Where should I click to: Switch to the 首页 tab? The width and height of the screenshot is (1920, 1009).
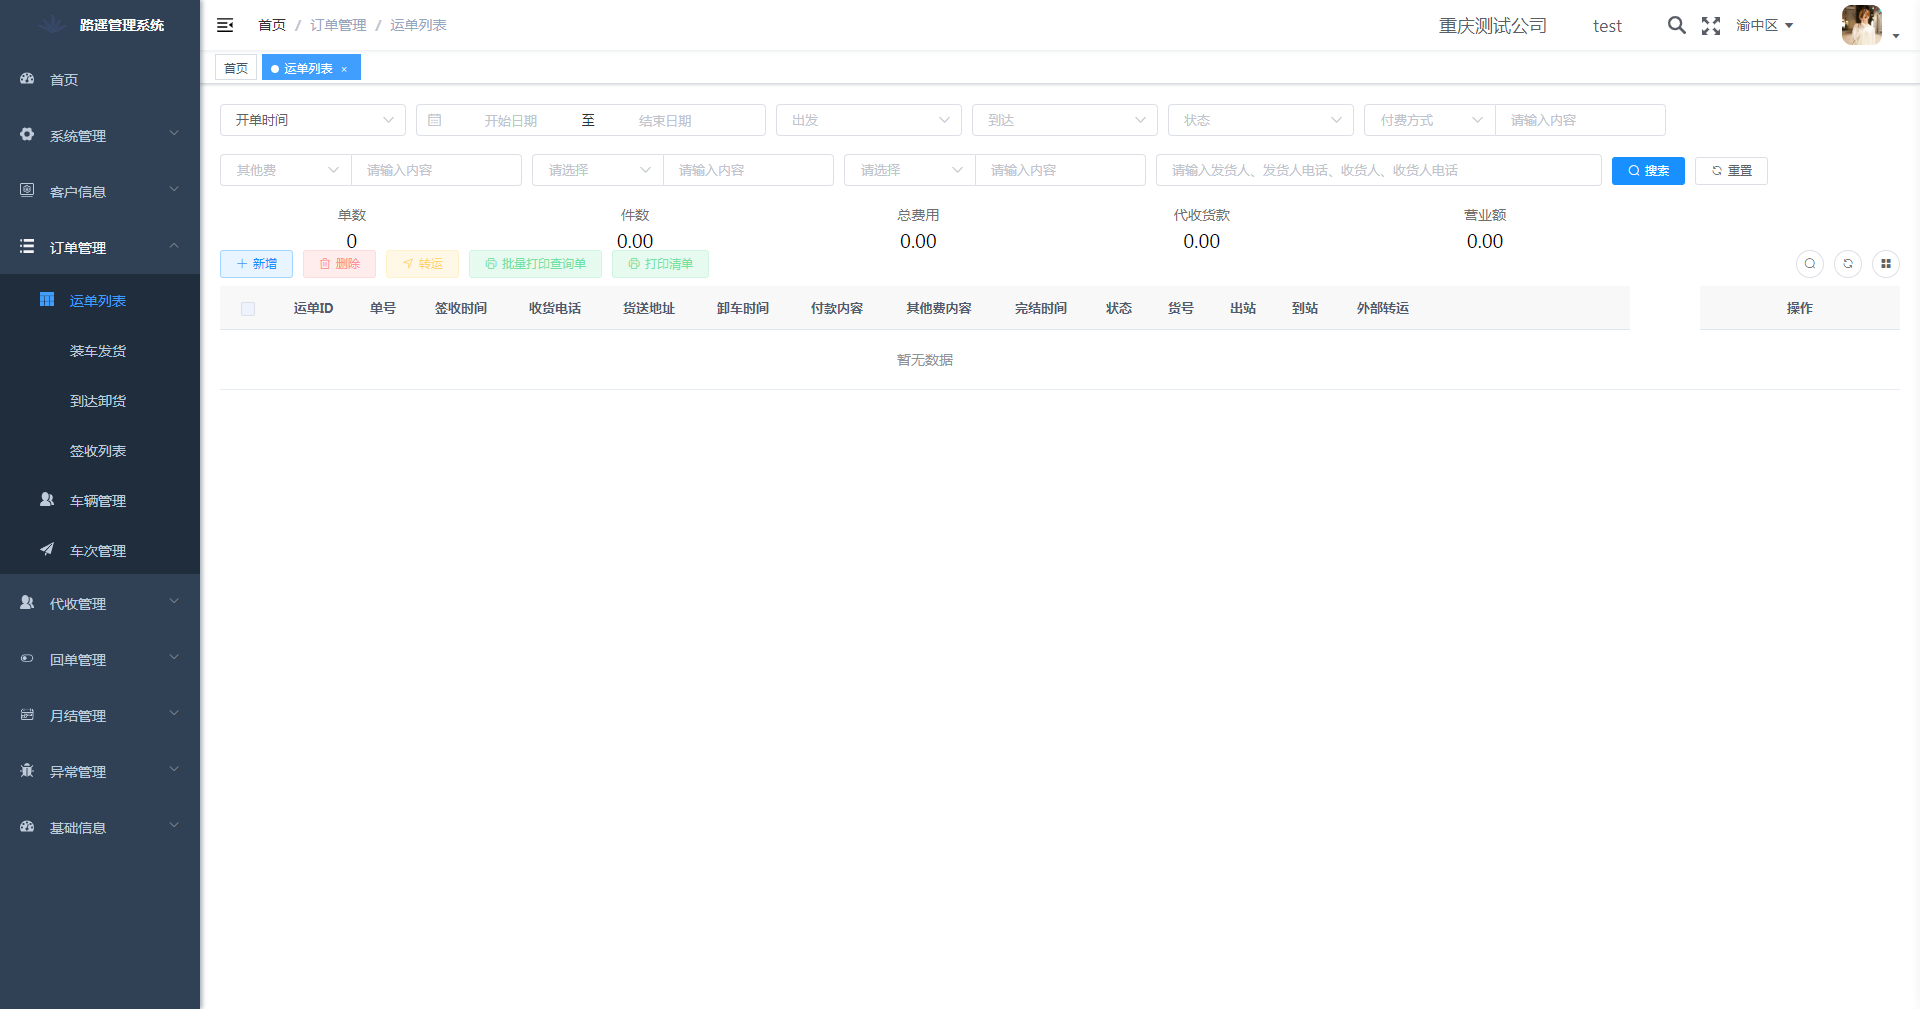[236, 68]
